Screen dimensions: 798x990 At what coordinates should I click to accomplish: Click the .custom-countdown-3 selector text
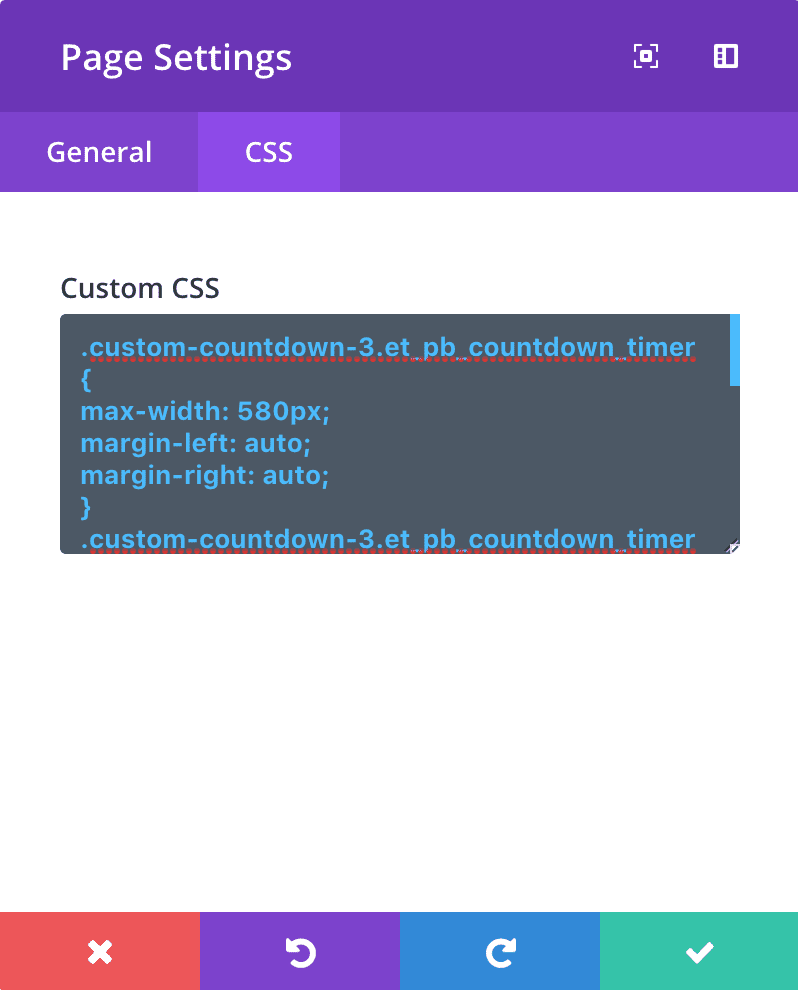[x=390, y=347]
